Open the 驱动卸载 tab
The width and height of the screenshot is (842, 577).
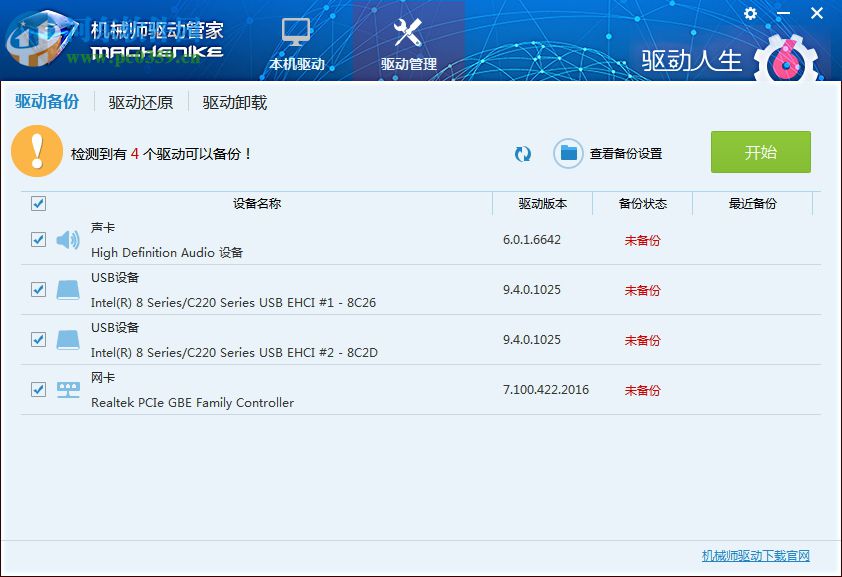coord(235,101)
